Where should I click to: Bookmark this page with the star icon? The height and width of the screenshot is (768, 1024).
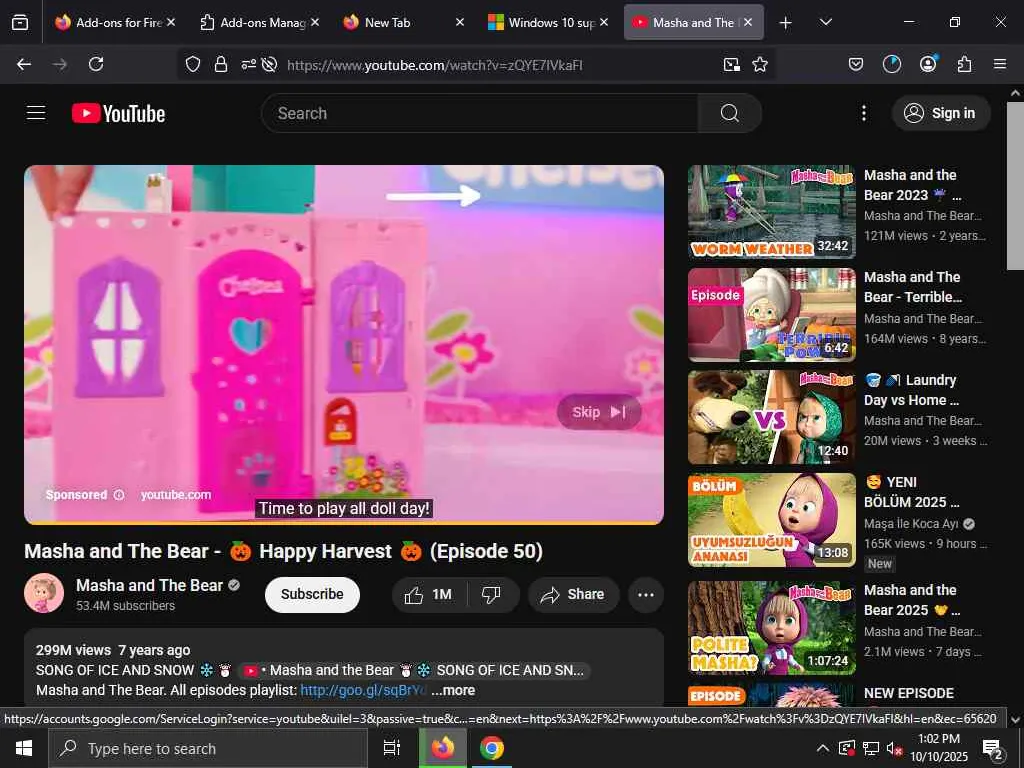pyautogui.click(x=760, y=64)
